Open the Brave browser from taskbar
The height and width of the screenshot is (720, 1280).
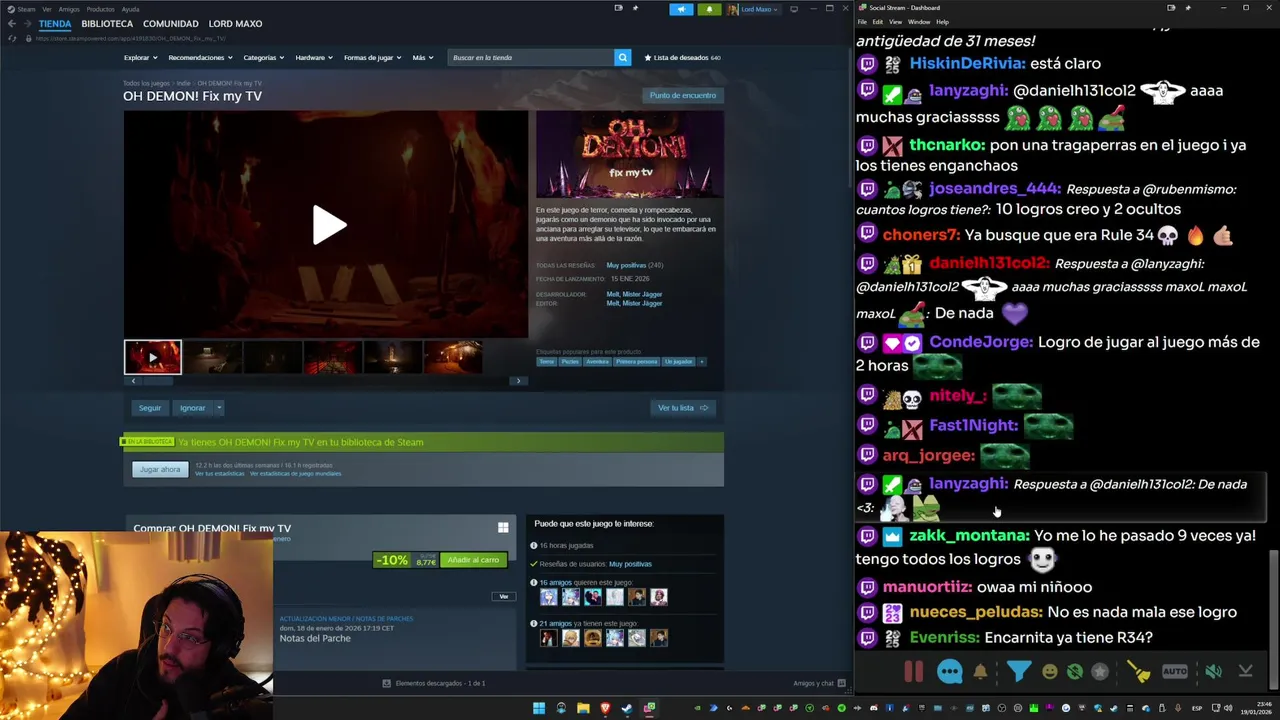605,708
